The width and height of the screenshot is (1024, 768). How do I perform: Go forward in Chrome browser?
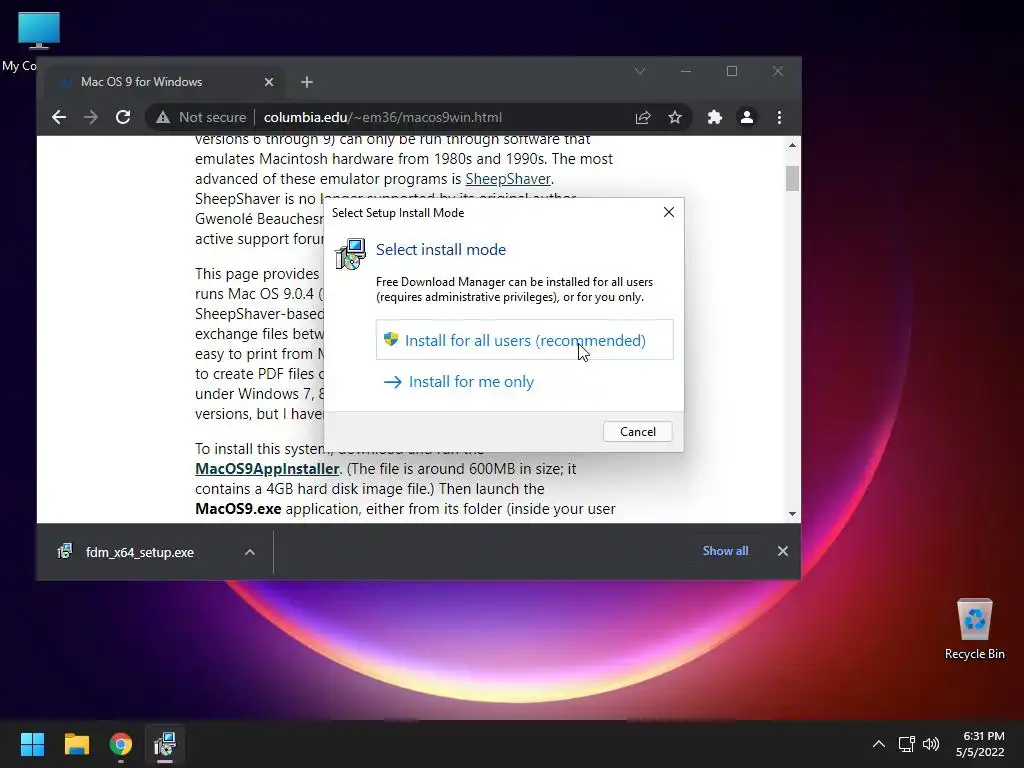pos(91,118)
